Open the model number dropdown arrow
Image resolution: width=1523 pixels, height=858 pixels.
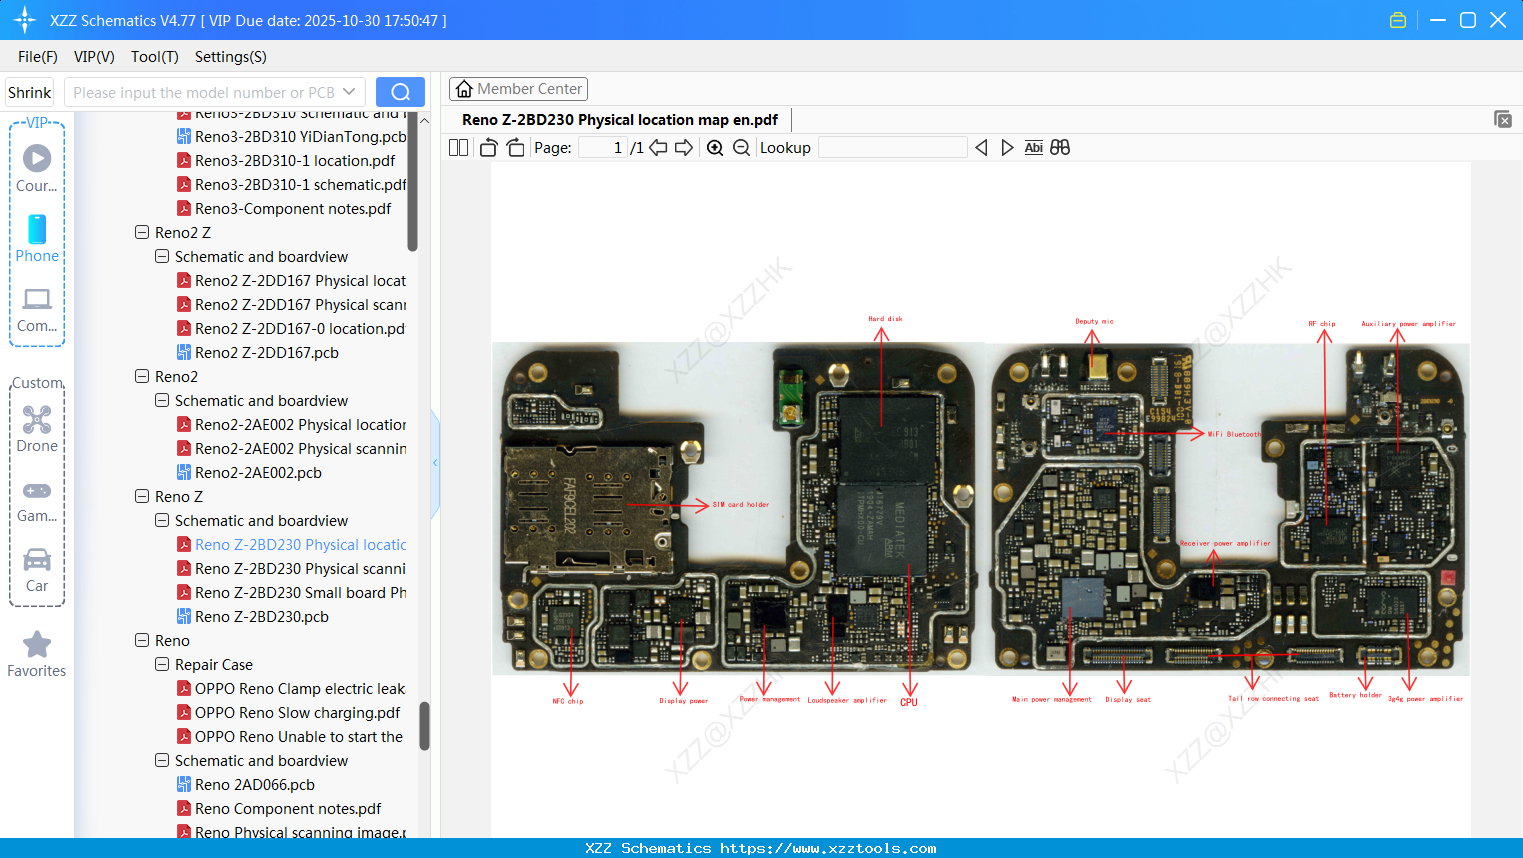(349, 92)
